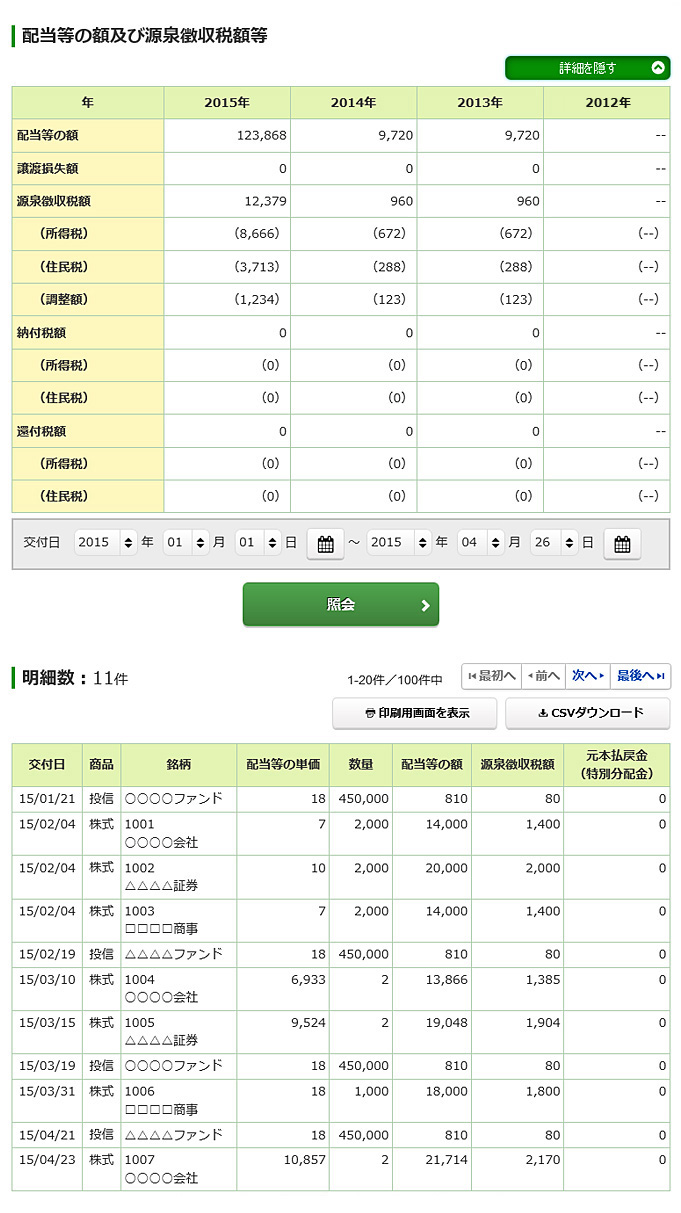Open the end year 2015 dropdown
The height and width of the screenshot is (1213, 681).
click(399, 542)
